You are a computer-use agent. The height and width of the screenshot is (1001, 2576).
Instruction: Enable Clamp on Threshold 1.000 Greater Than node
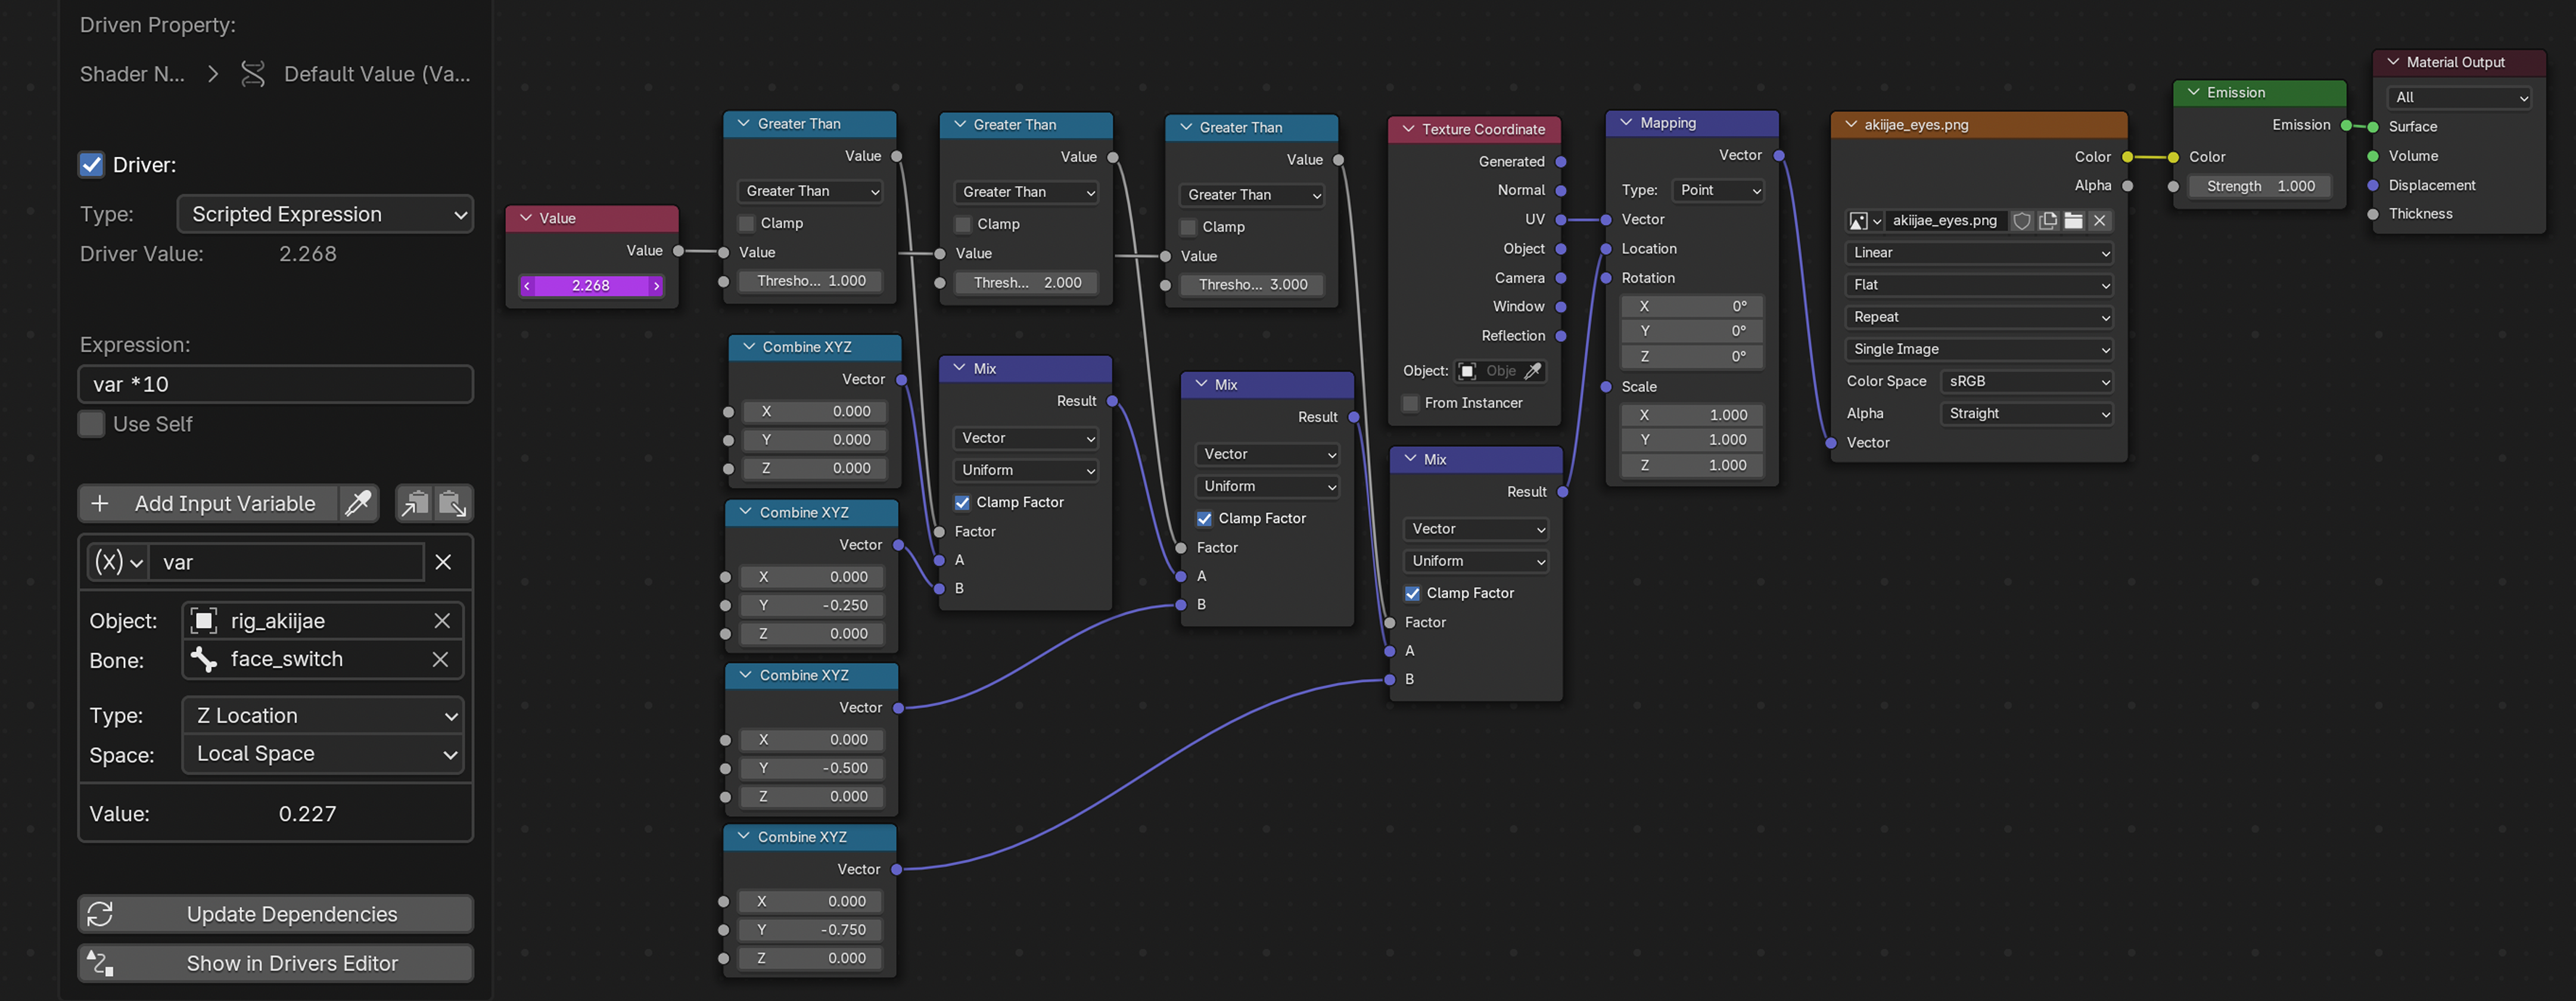pos(746,223)
